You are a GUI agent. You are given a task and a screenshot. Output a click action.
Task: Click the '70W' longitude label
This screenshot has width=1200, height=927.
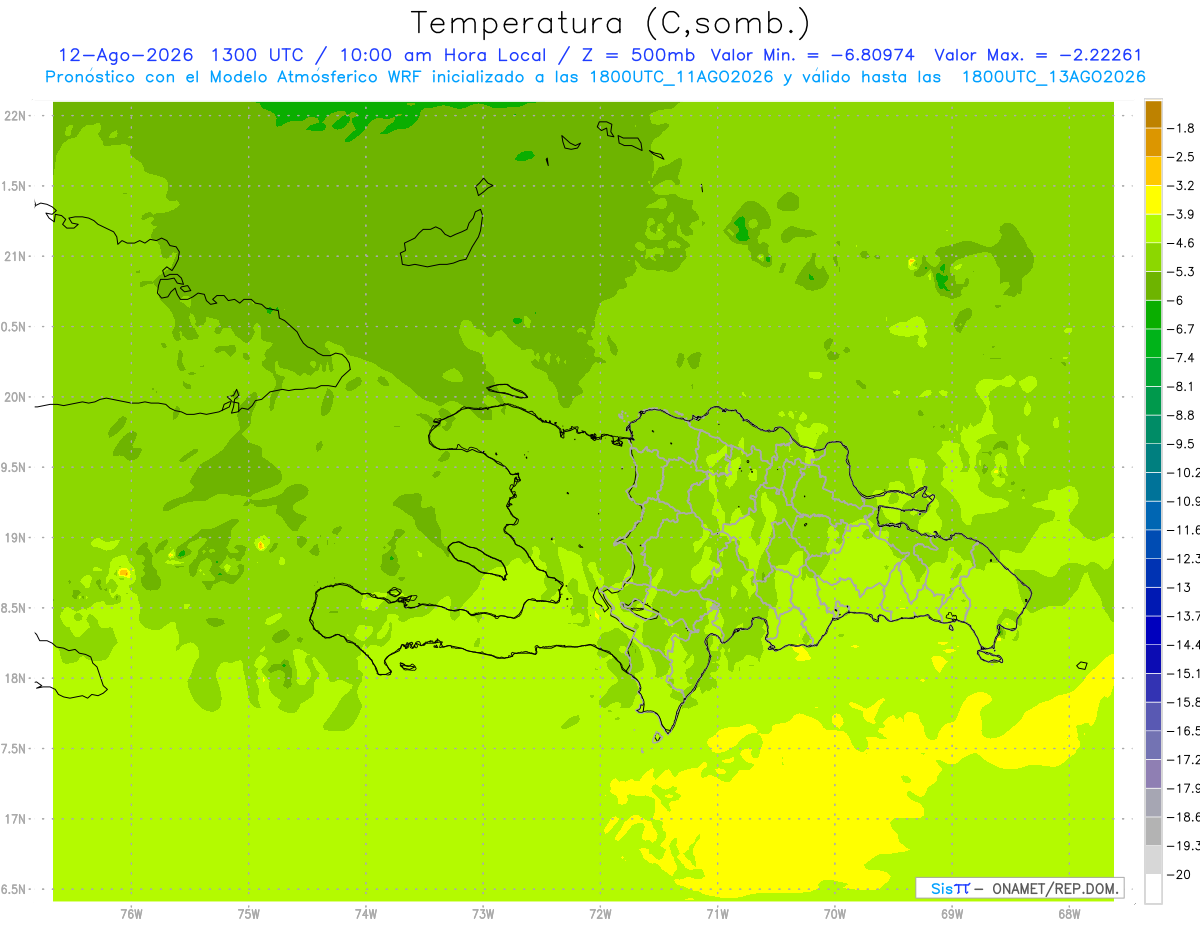pos(835,913)
